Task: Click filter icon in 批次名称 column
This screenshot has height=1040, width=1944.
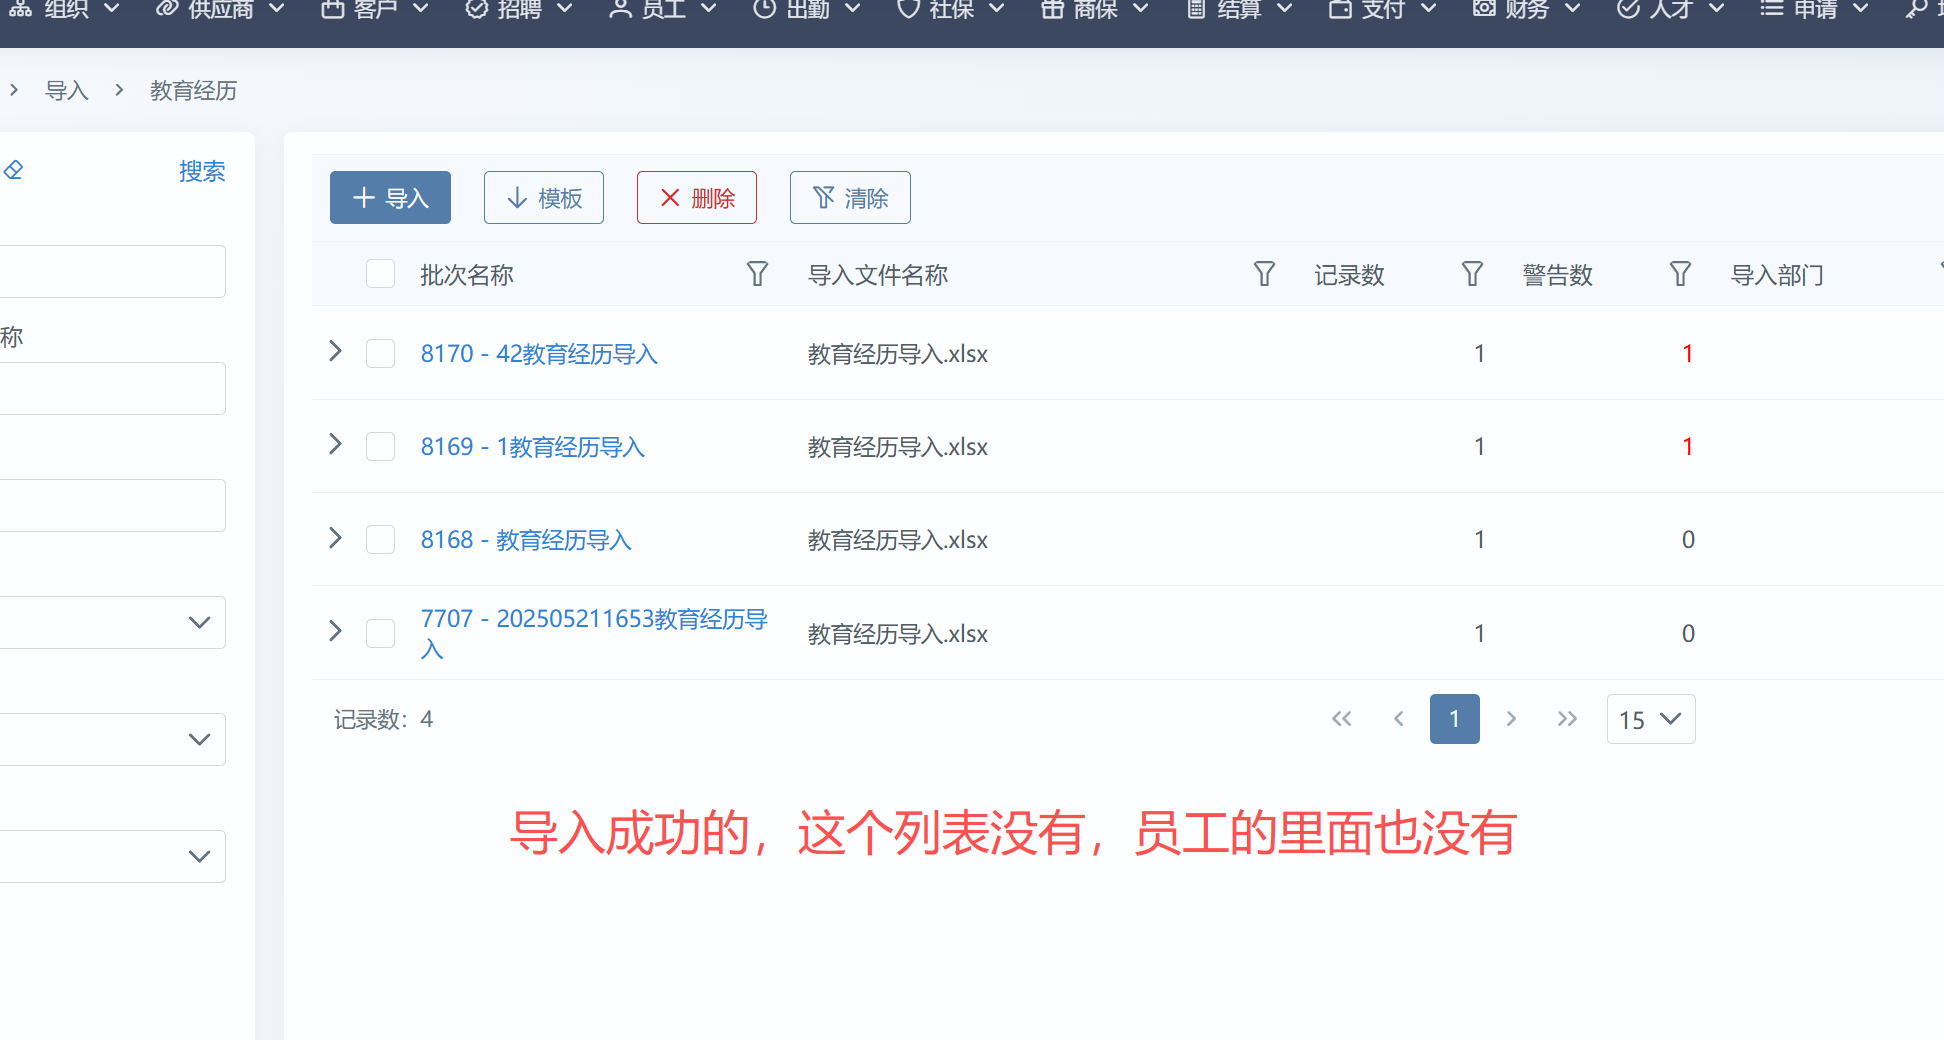Action: 757,274
